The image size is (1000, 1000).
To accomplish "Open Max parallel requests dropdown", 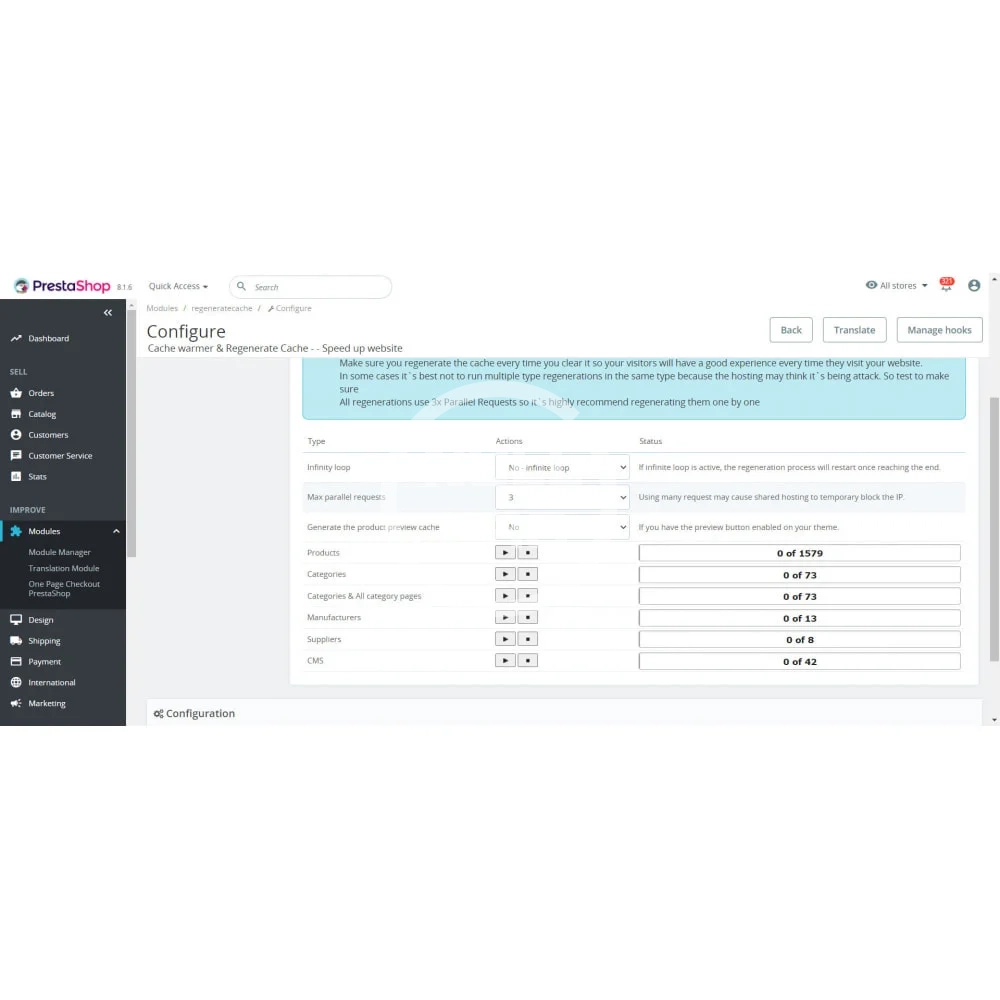I will [x=562, y=497].
